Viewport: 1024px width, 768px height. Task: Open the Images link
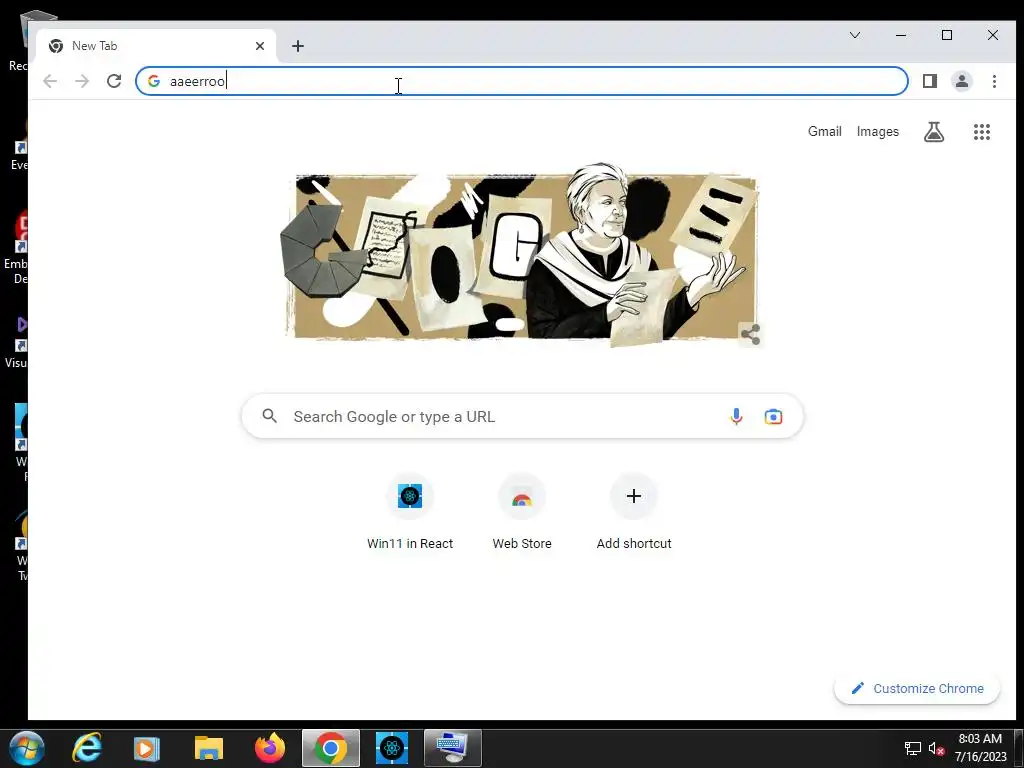(877, 131)
